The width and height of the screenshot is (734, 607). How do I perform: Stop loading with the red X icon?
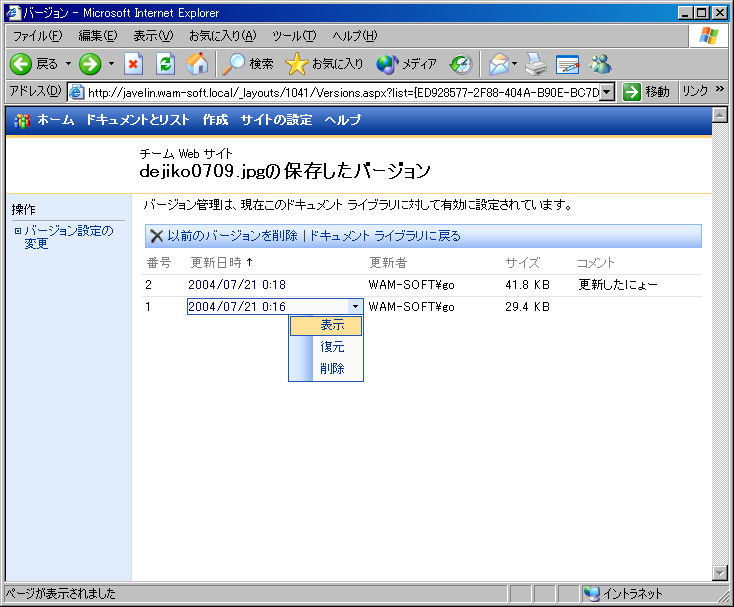click(x=133, y=64)
